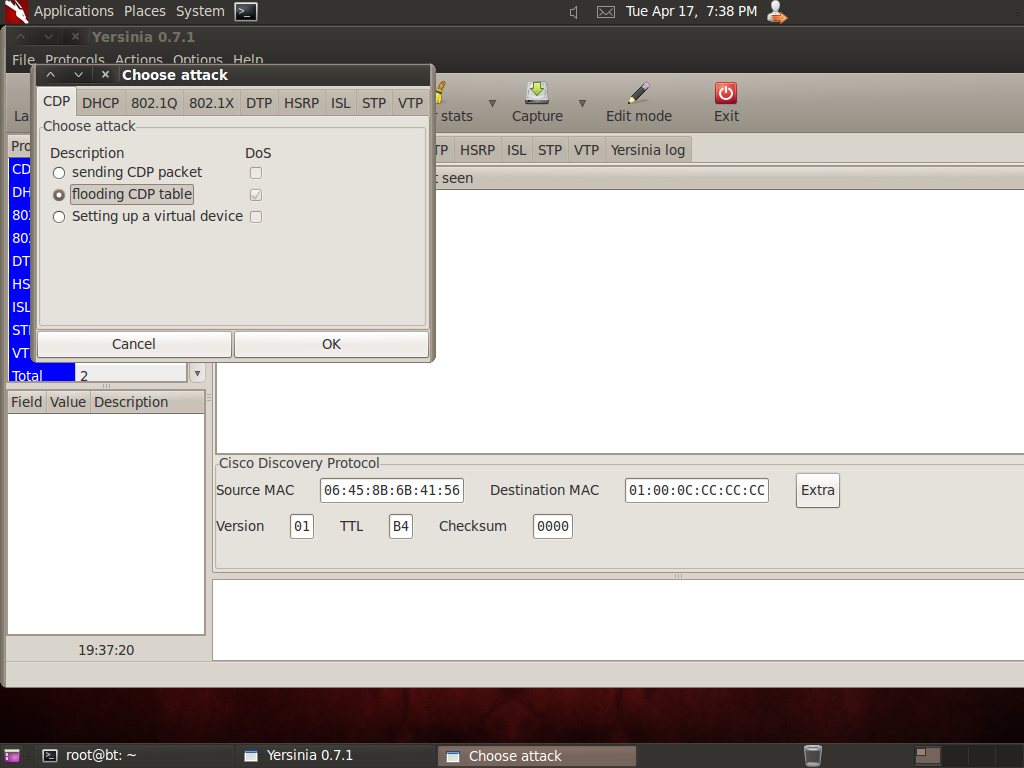This screenshot has width=1024, height=768.
Task: Open ISL tab in Yersinia main window
Action: point(517,150)
